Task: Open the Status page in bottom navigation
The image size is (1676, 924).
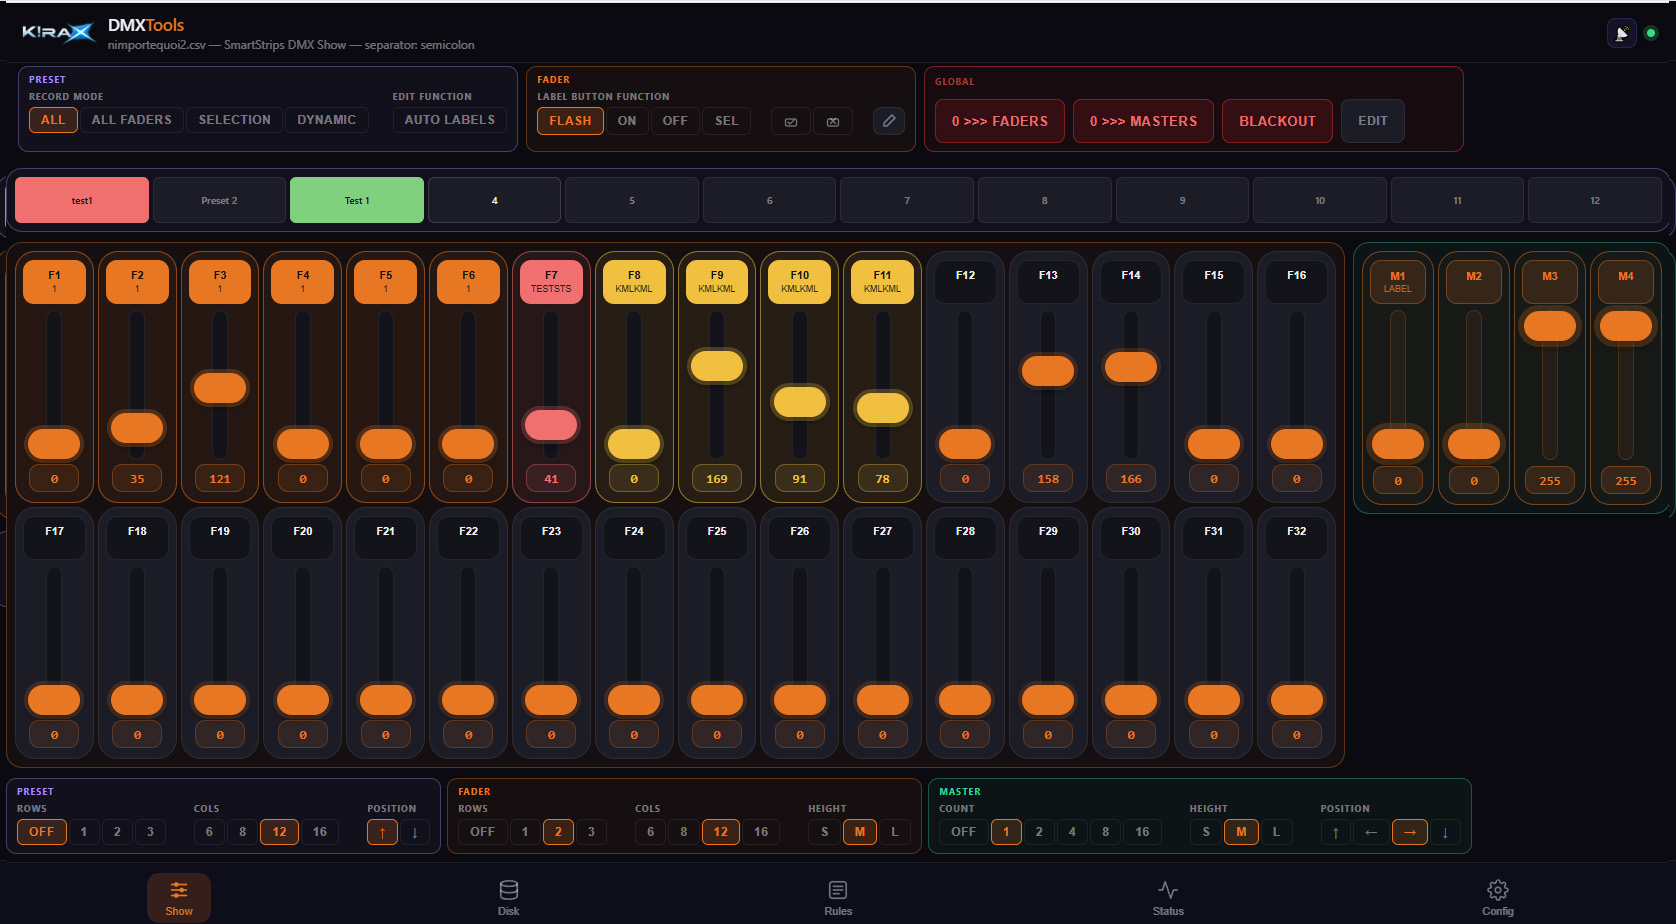Action: pyautogui.click(x=1168, y=897)
